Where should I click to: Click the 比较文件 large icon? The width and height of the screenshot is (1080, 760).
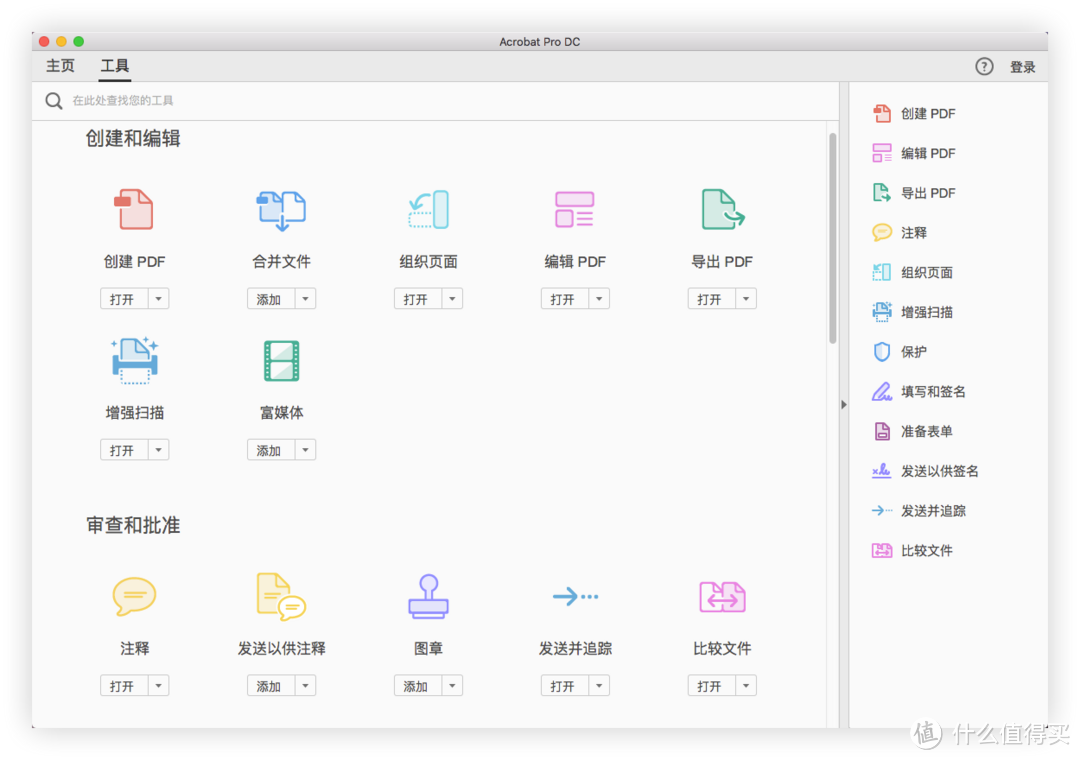(x=723, y=597)
